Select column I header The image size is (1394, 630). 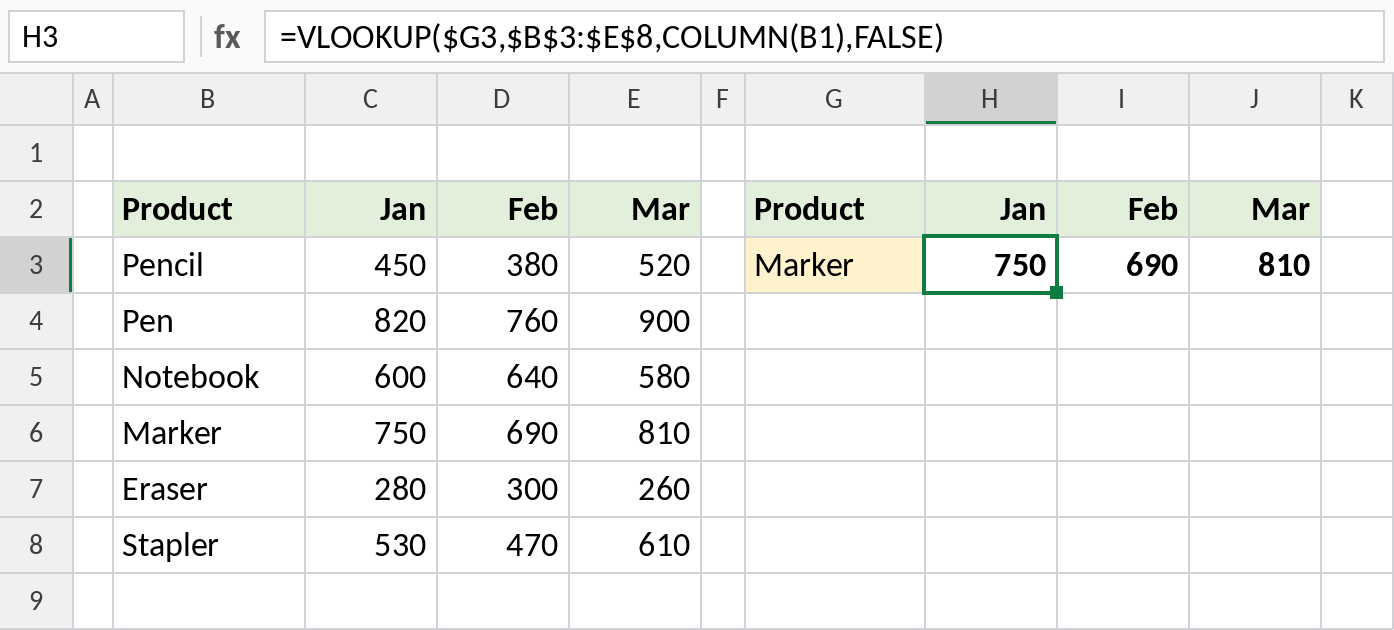tap(1123, 99)
